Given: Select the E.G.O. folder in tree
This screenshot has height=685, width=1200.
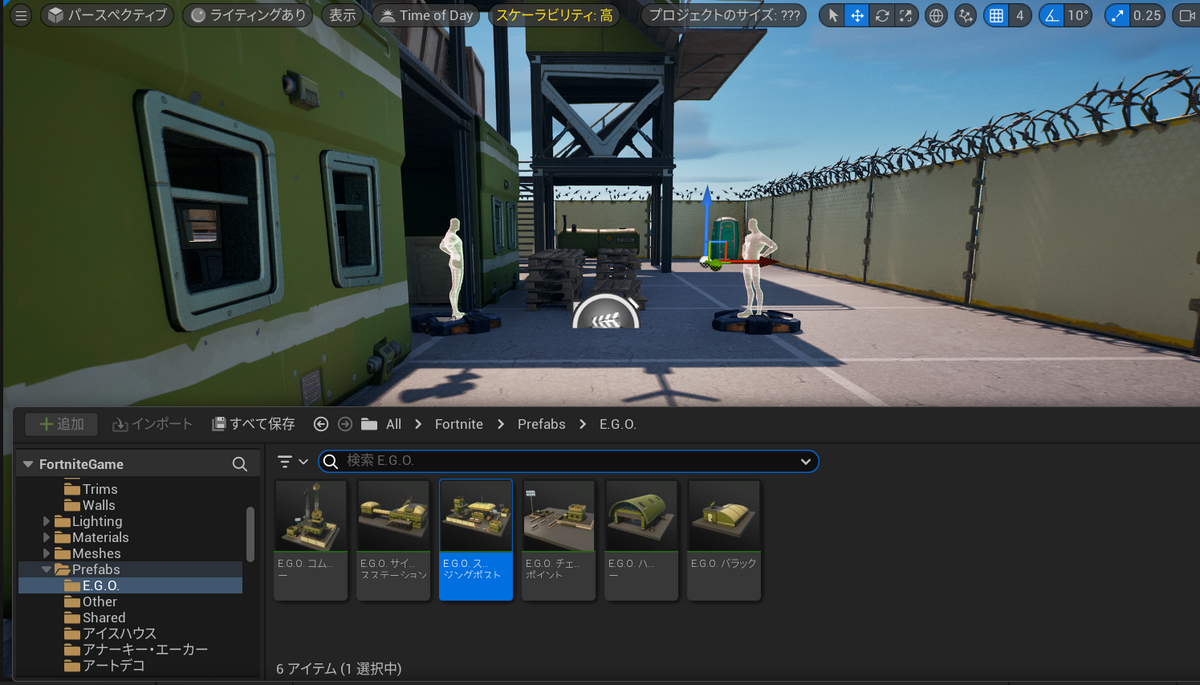Looking at the screenshot, I should point(130,585).
